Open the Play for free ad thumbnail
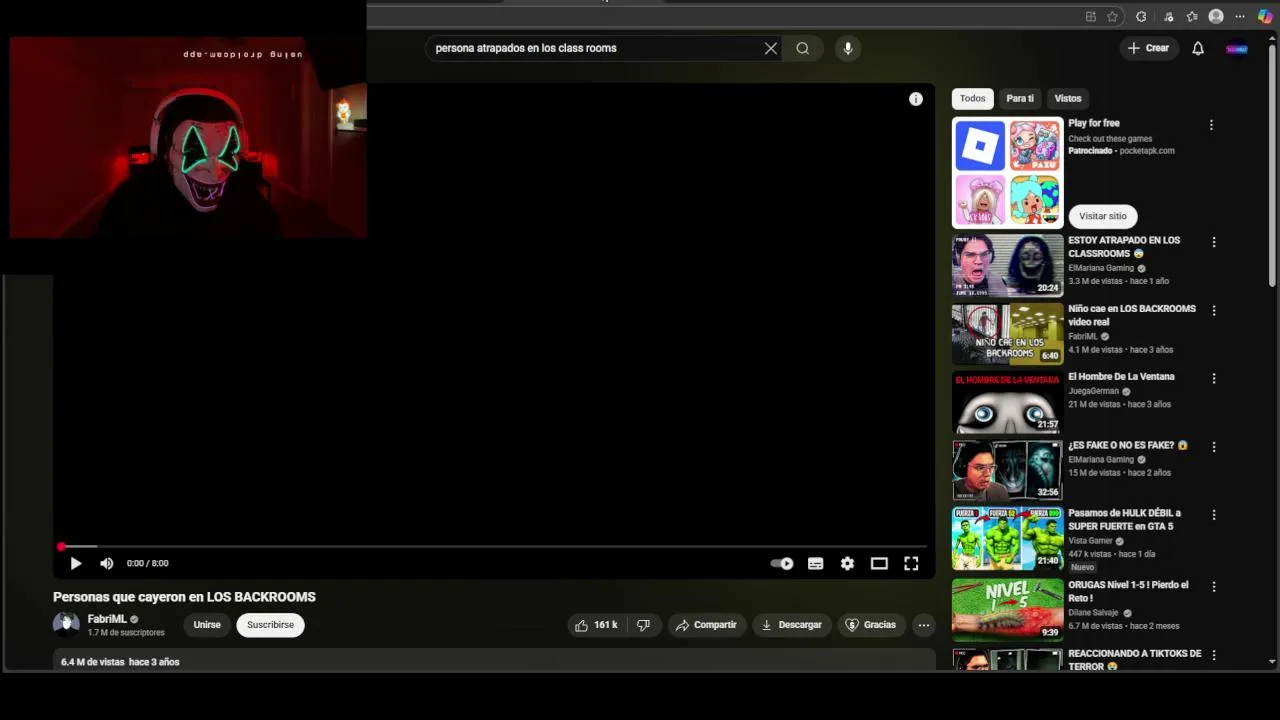This screenshot has width=1280, height=720. click(1007, 173)
